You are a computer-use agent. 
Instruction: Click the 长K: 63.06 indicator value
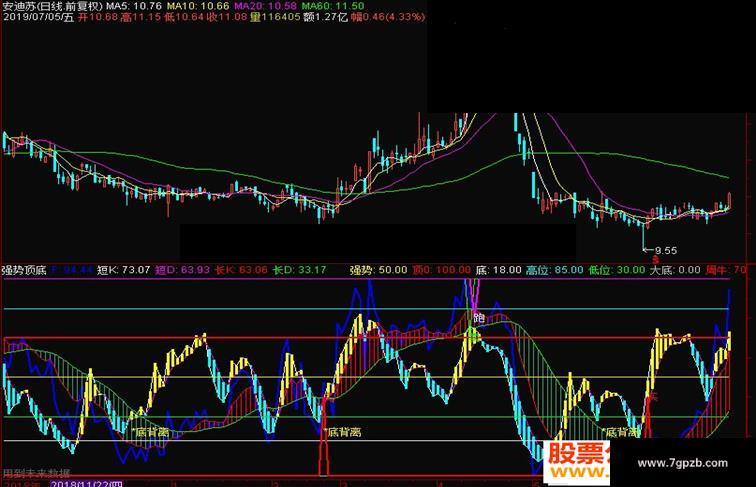[241, 270]
